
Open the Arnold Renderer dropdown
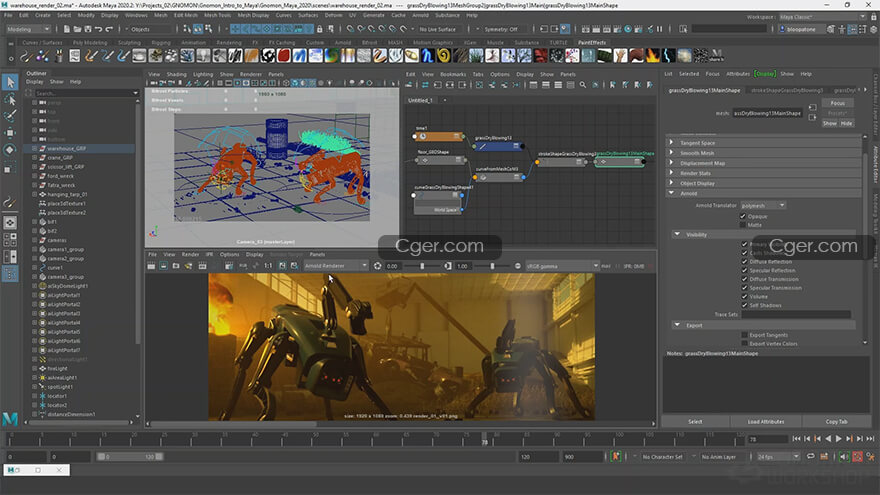(x=336, y=266)
